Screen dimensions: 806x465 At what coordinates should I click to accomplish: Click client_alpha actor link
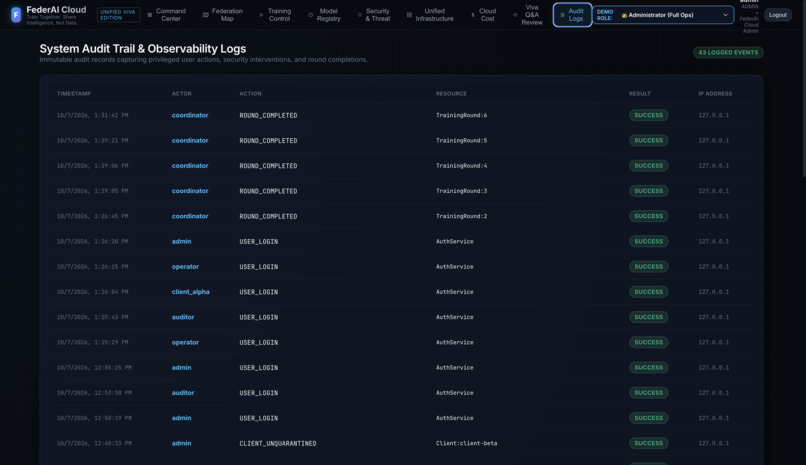tap(190, 292)
